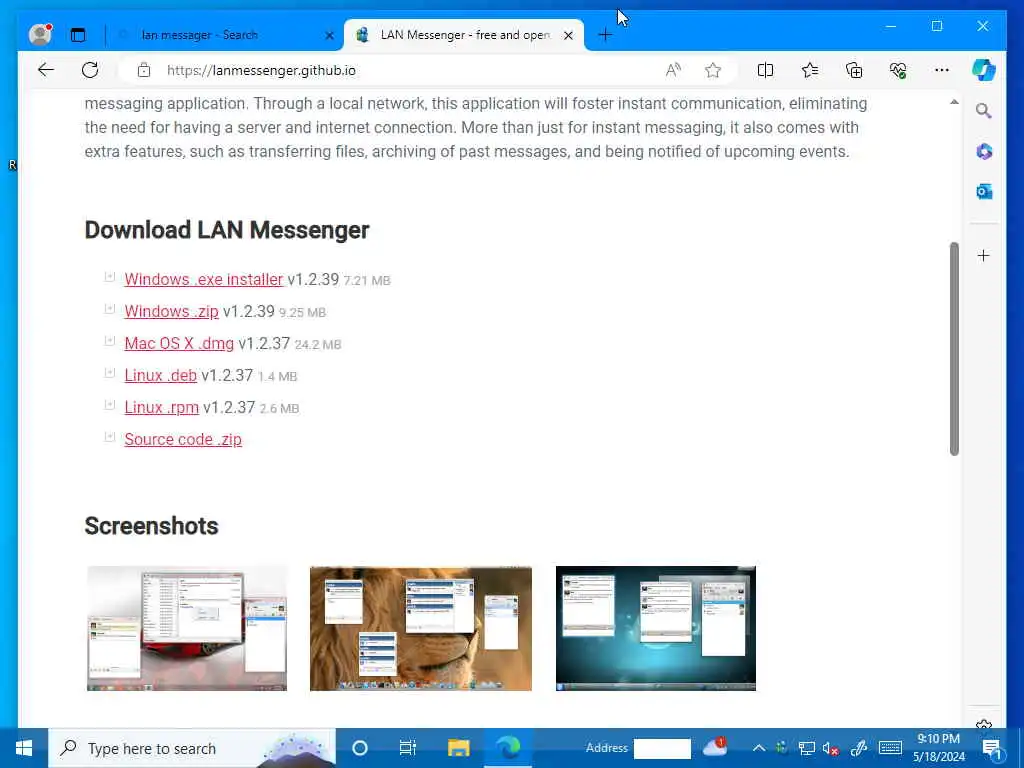Go back with the browser back arrow
Screen dimensions: 1024x768
tap(46, 70)
